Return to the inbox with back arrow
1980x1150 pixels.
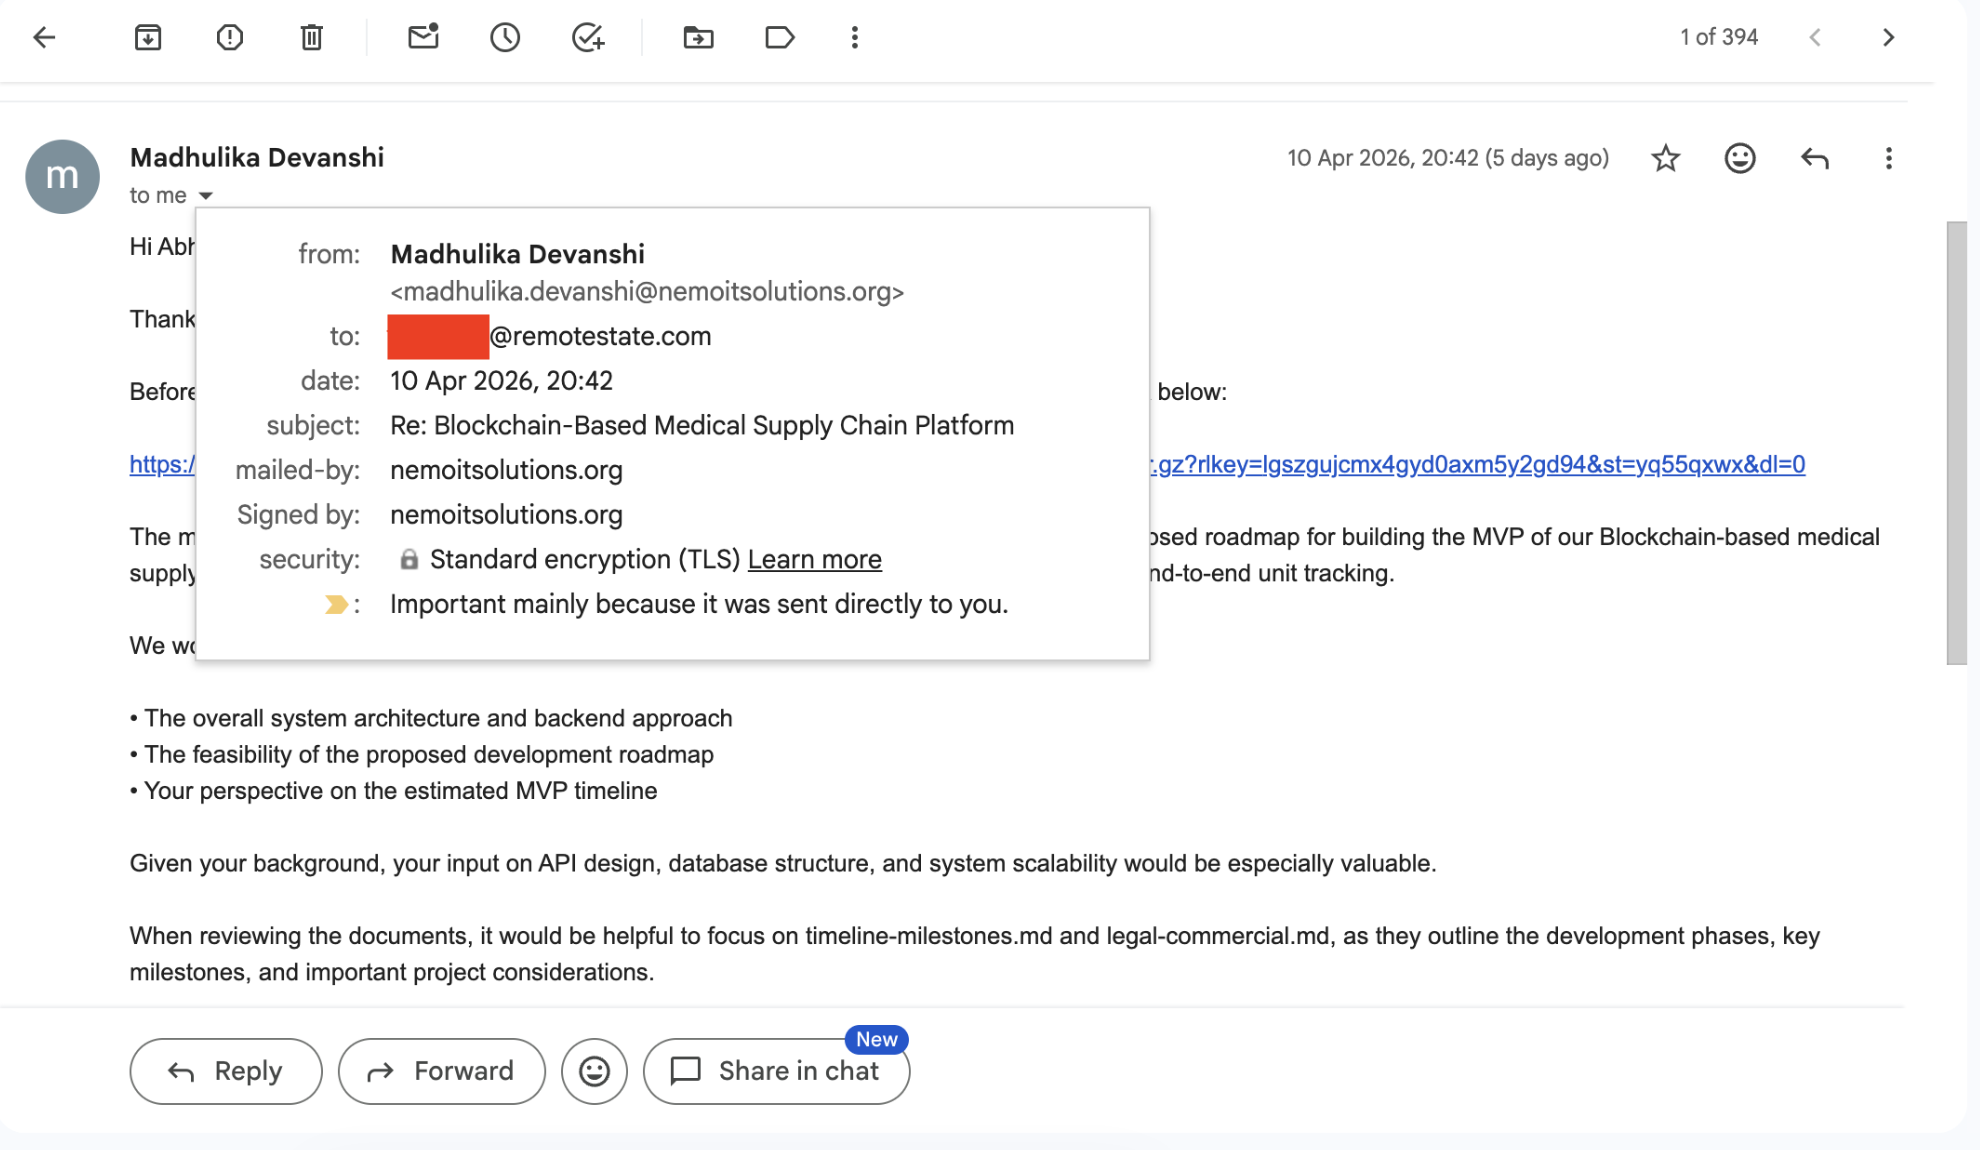[43, 37]
